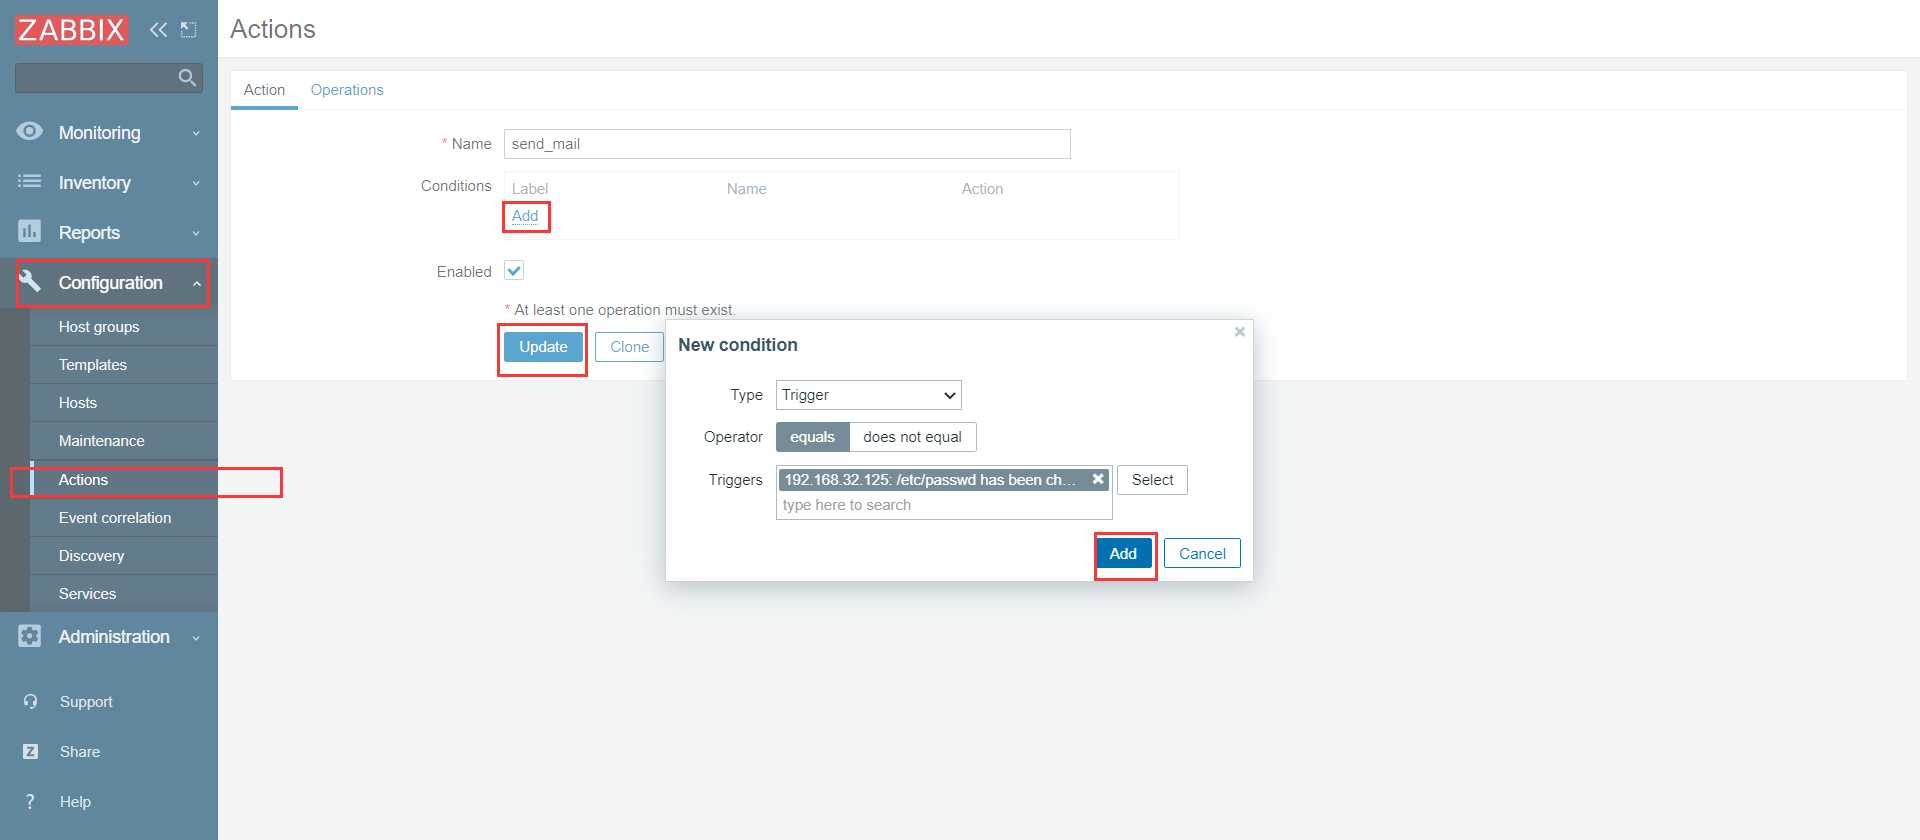Click the Actions page heading
This screenshot has height=840, width=1920.
[273, 29]
